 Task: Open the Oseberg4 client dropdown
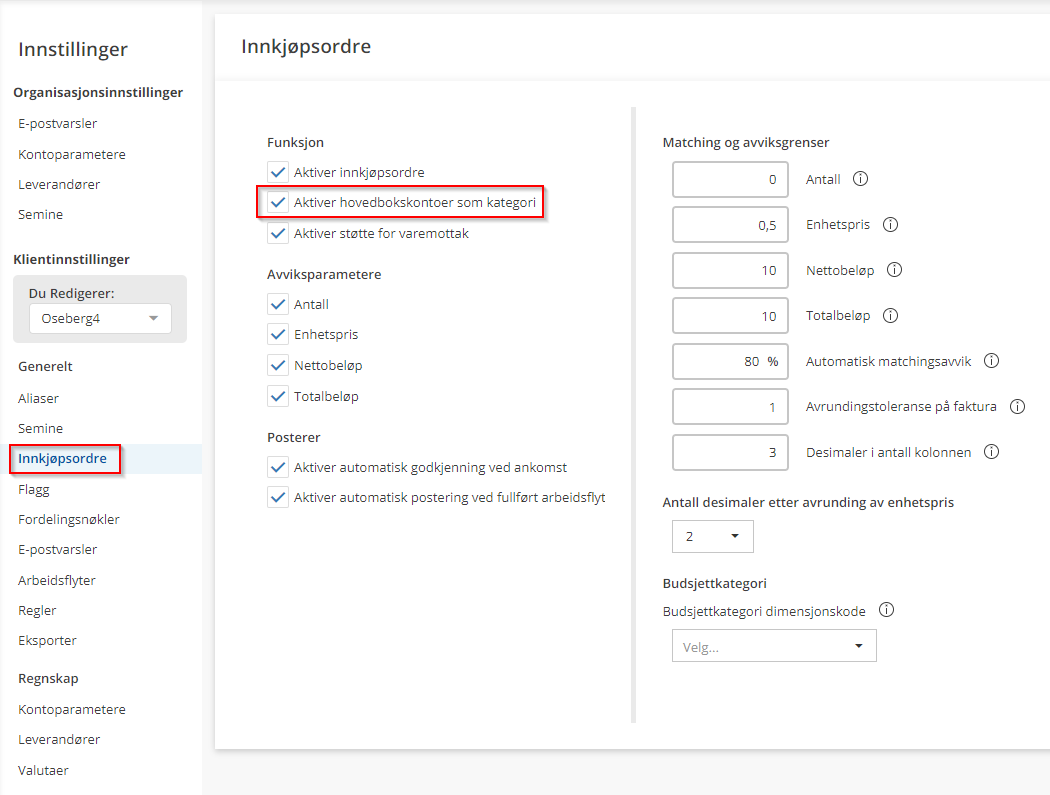[100, 318]
